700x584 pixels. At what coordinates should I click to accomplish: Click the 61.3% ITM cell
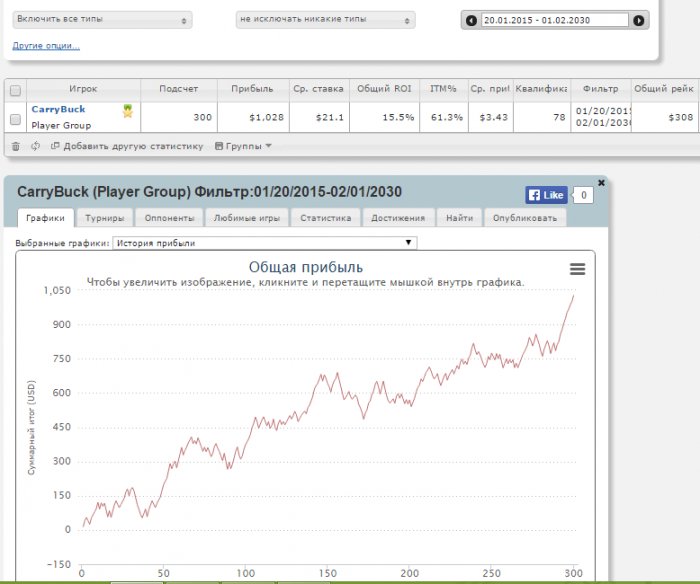tap(446, 117)
